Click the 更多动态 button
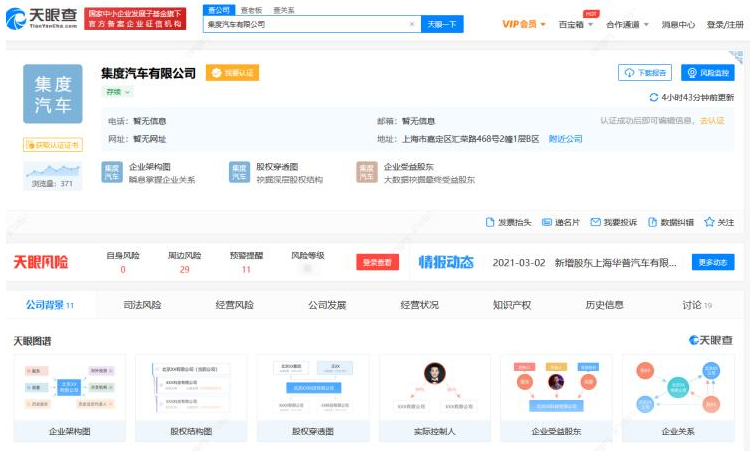 pyautogui.click(x=713, y=262)
